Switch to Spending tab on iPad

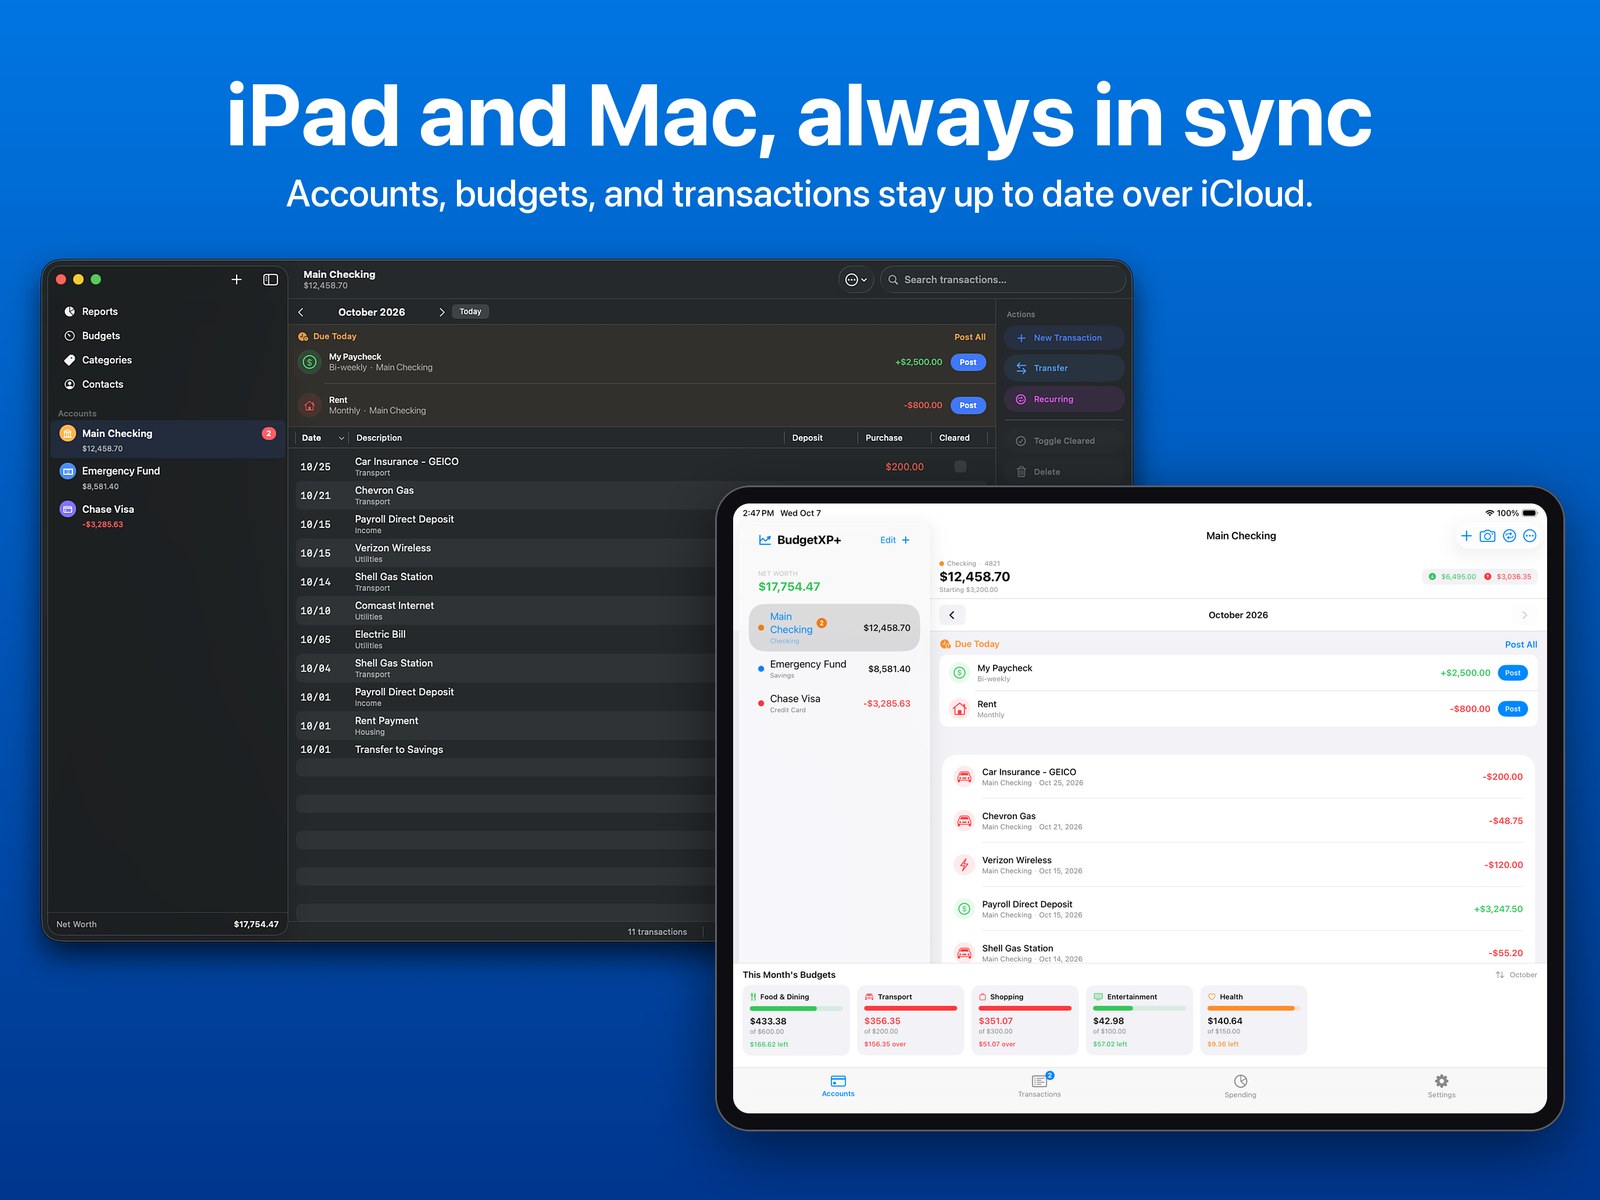pos(1241,1086)
